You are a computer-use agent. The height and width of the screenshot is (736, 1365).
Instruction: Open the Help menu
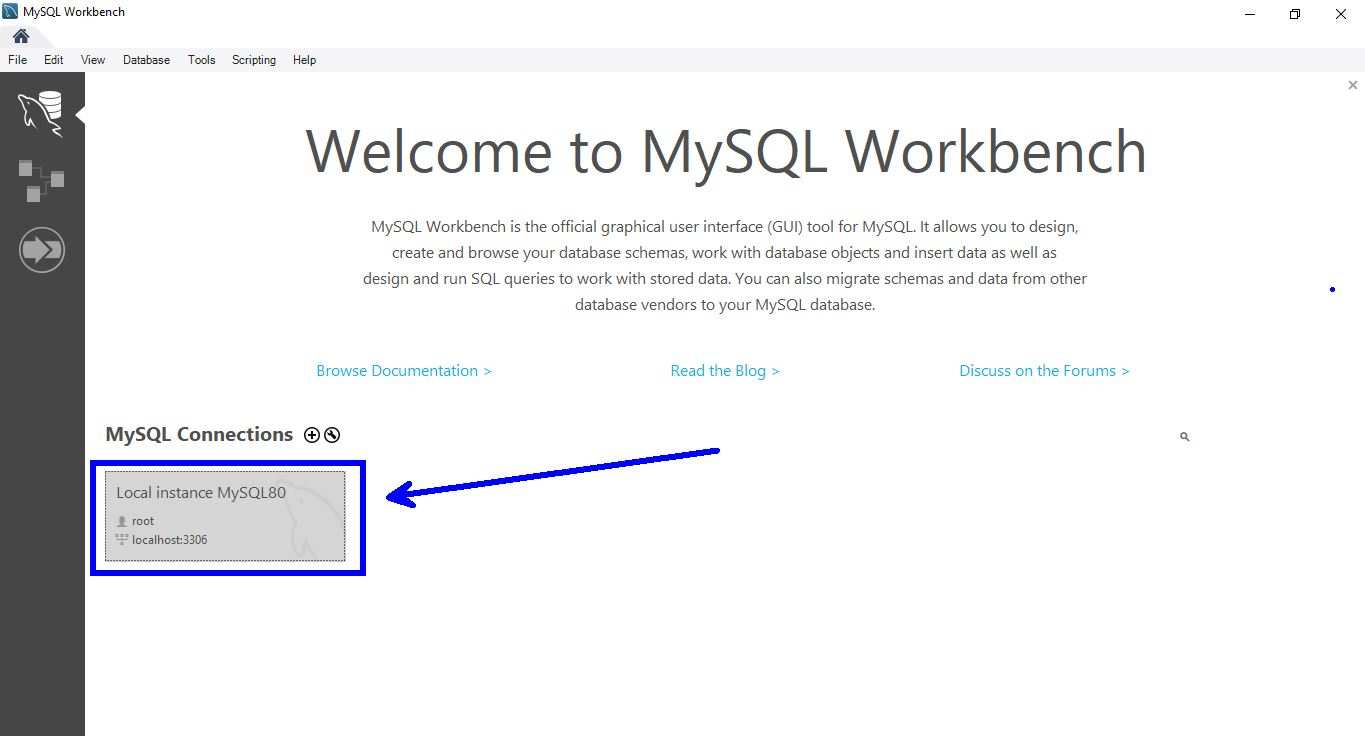304,60
